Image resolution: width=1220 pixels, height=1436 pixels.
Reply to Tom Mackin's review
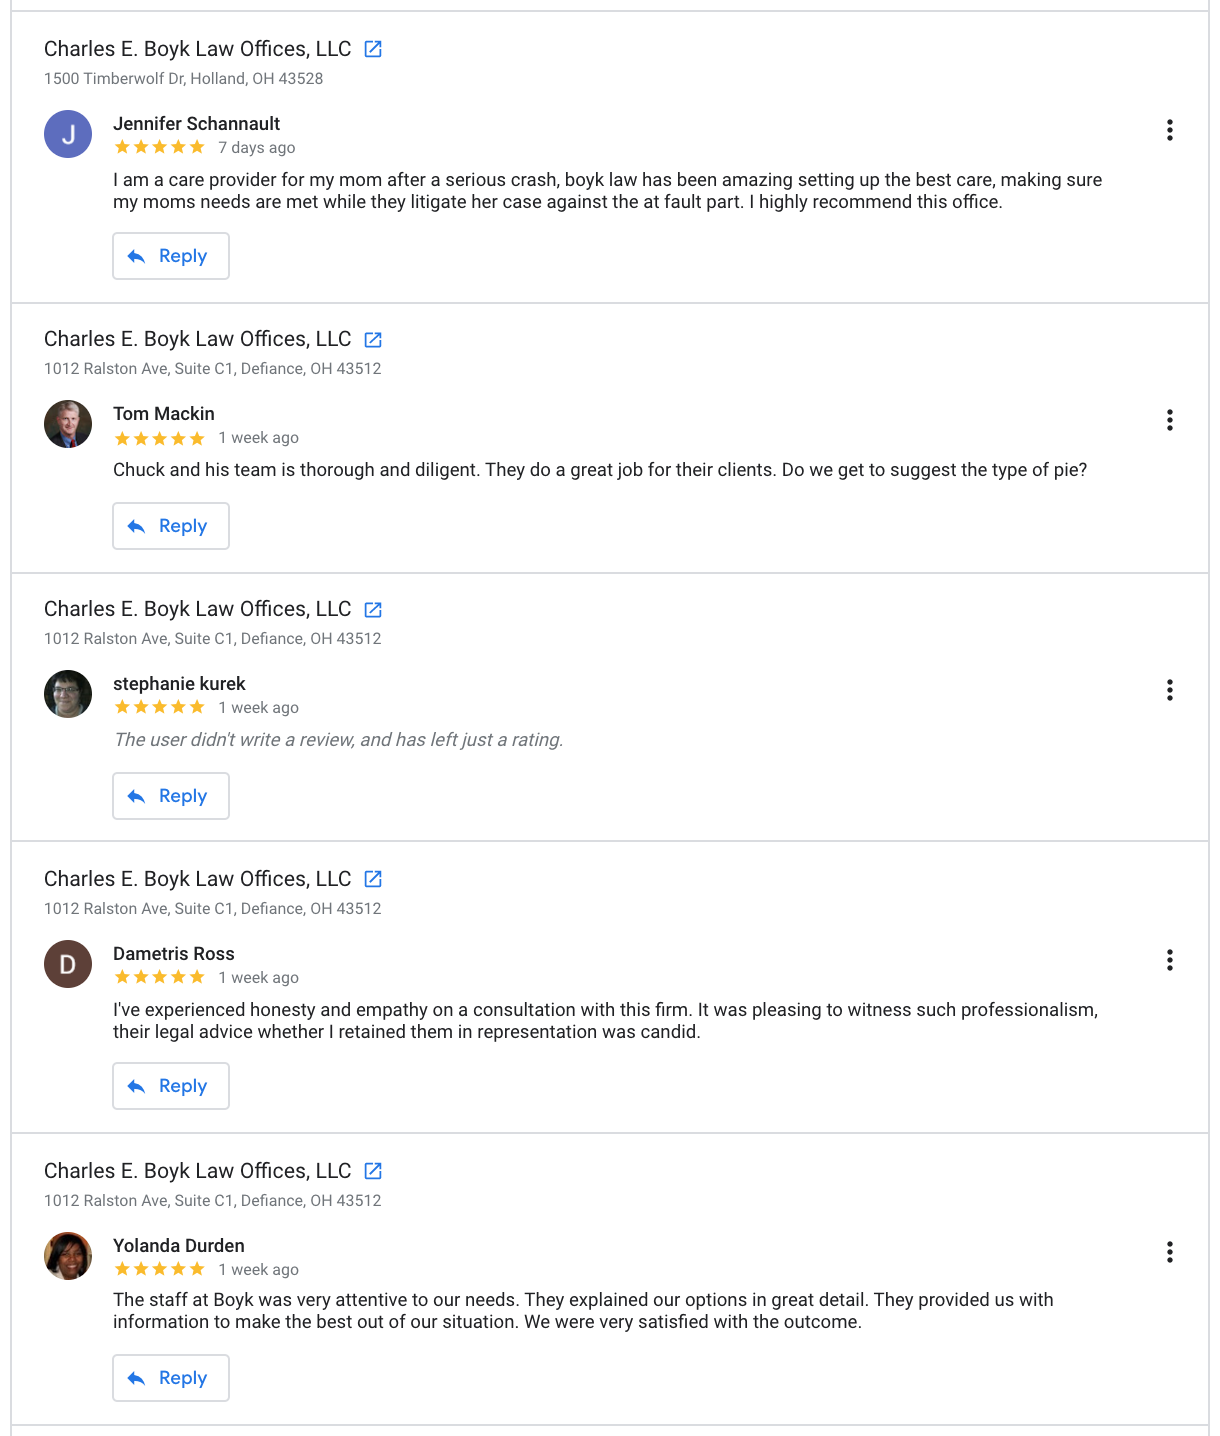click(171, 526)
